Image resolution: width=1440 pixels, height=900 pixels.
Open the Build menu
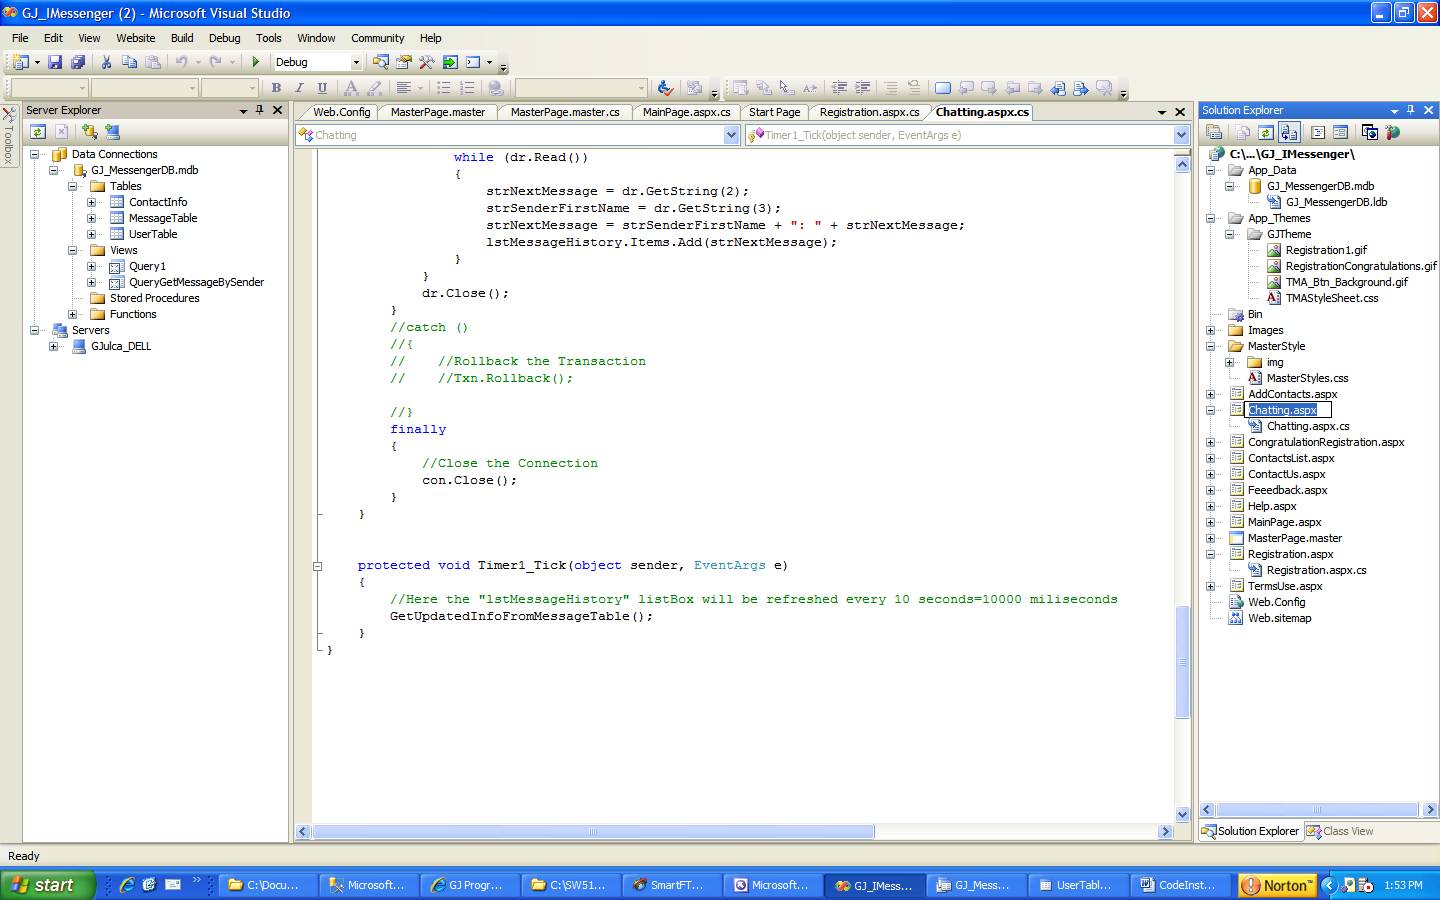[x=182, y=38]
